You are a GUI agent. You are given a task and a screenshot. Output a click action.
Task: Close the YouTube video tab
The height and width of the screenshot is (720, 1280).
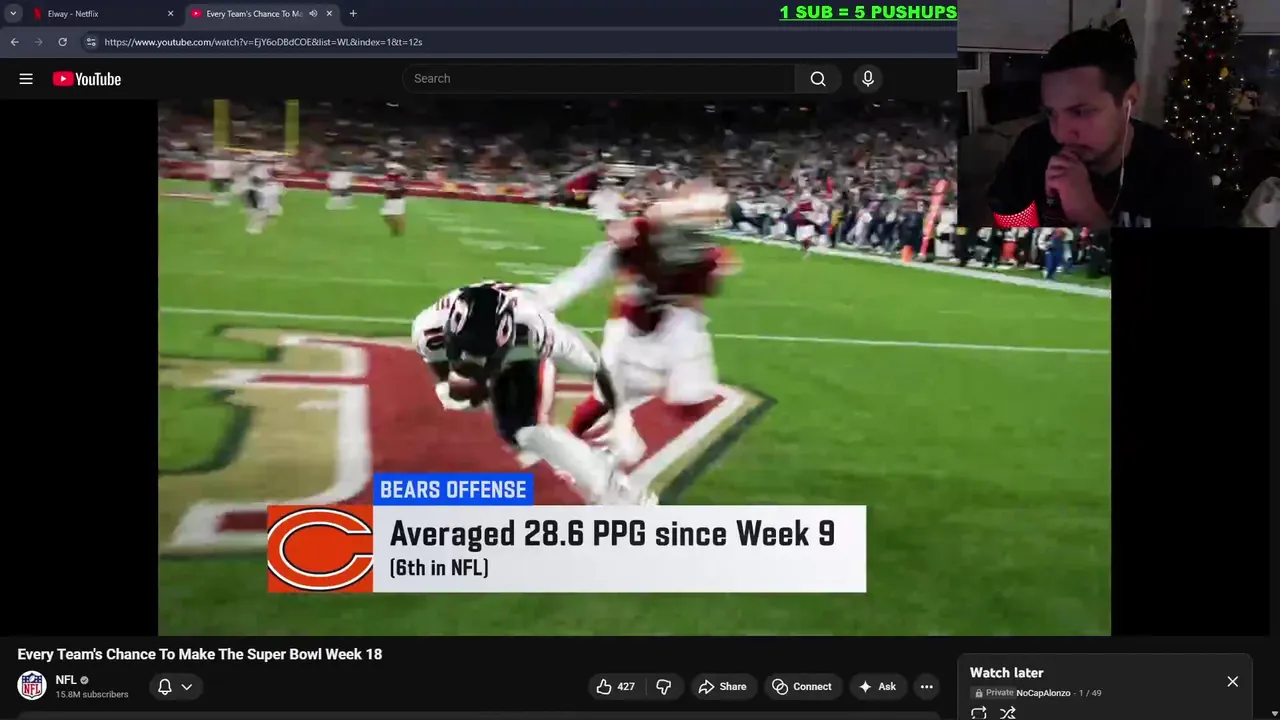click(x=329, y=14)
